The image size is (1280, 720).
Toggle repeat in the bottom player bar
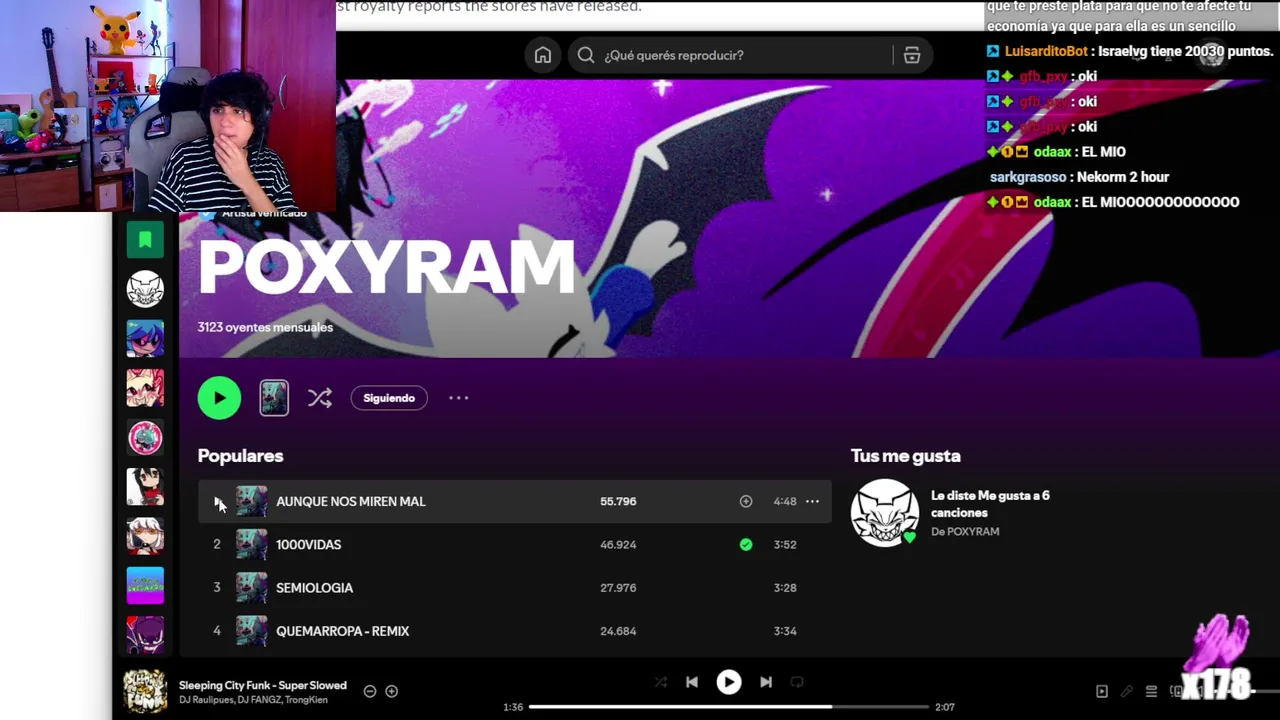click(x=797, y=682)
